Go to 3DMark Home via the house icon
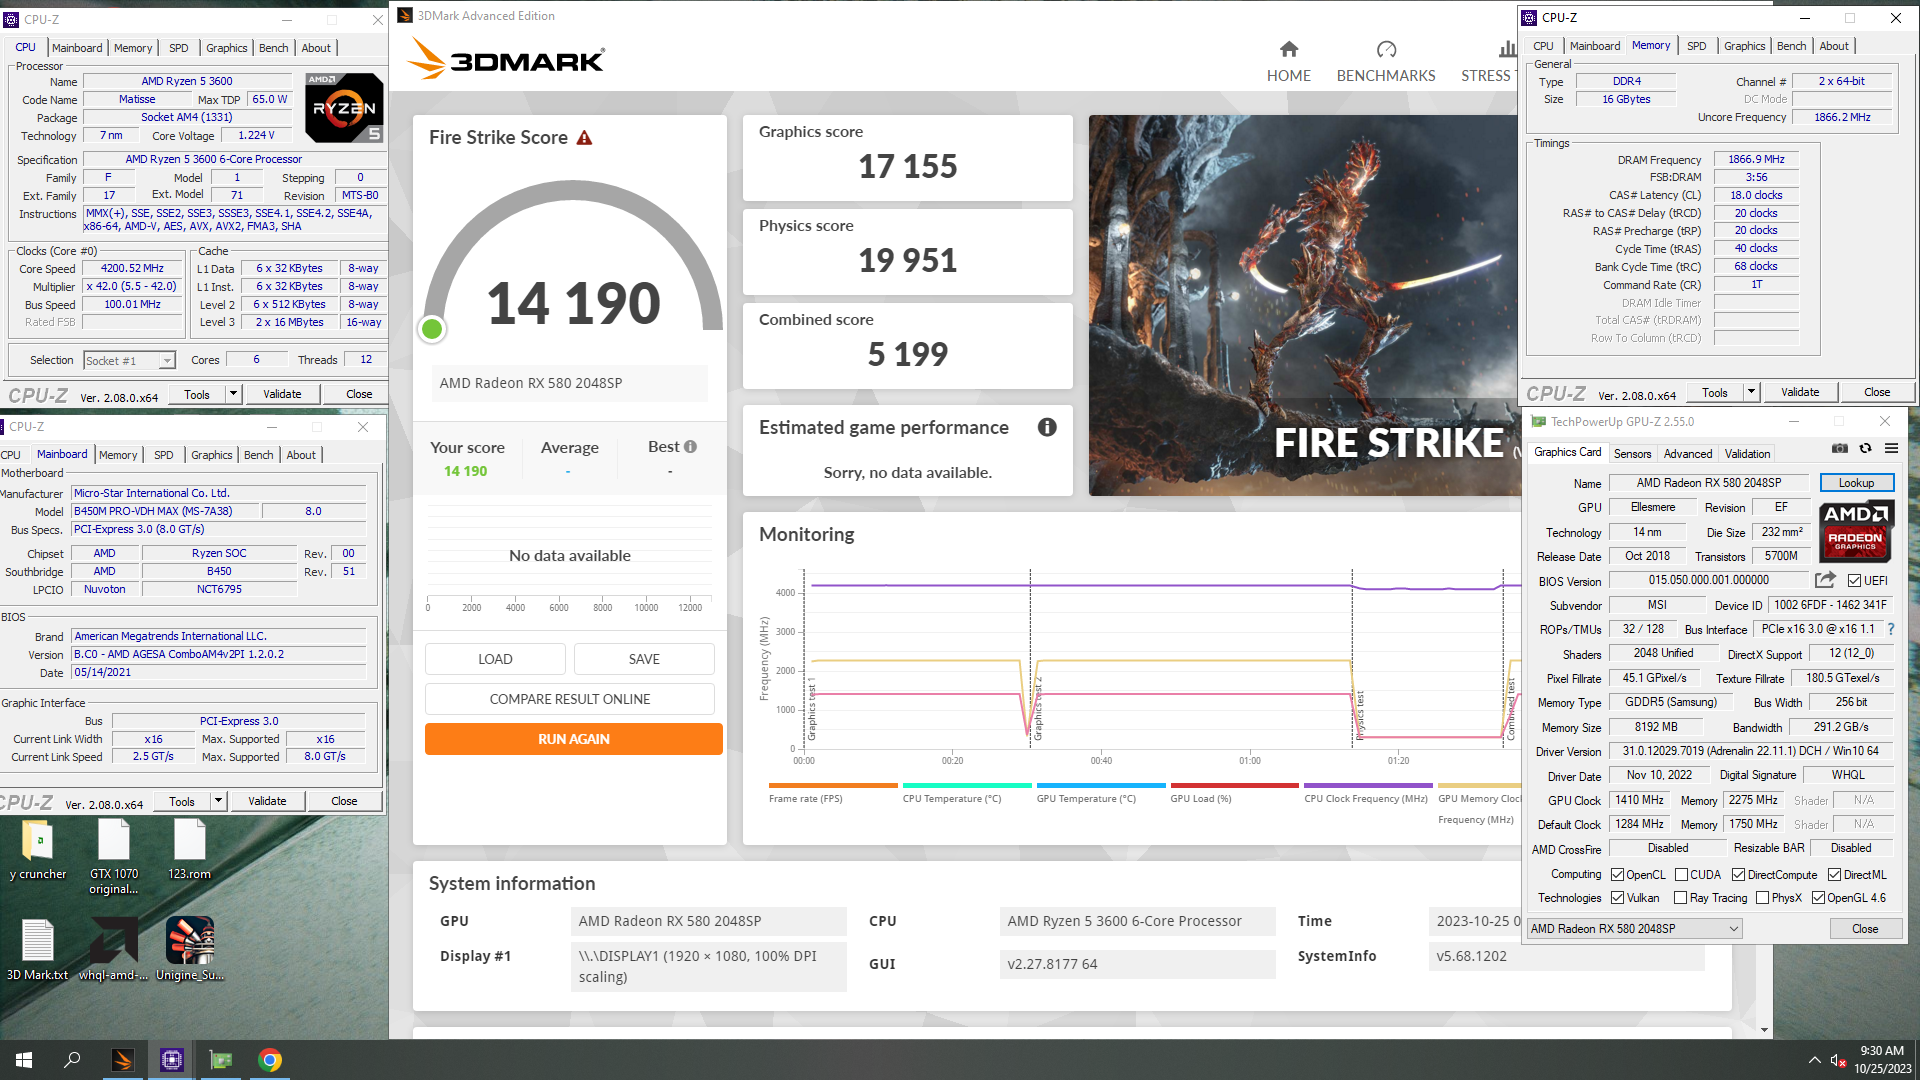1920x1080 pixels. pos(1289,49)
